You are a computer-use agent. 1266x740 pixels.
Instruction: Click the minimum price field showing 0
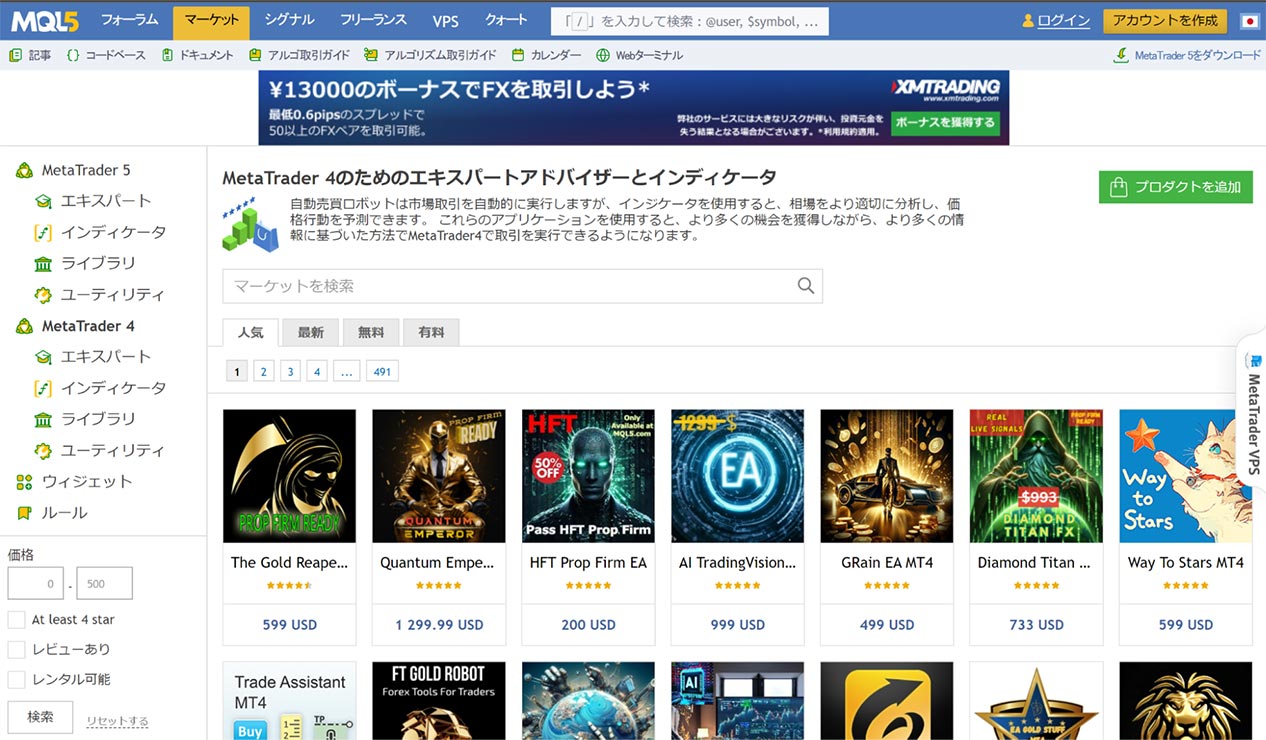pyautogui.click(x=36, y=583)
